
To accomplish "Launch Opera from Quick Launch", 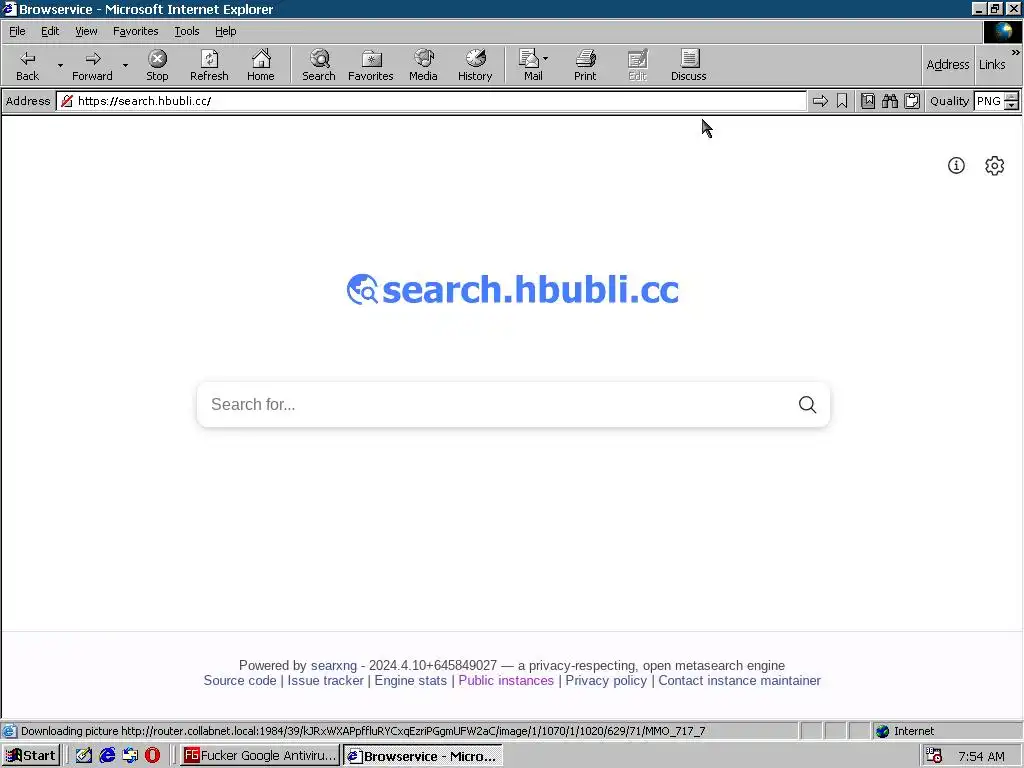I will (x=152, y=756).
